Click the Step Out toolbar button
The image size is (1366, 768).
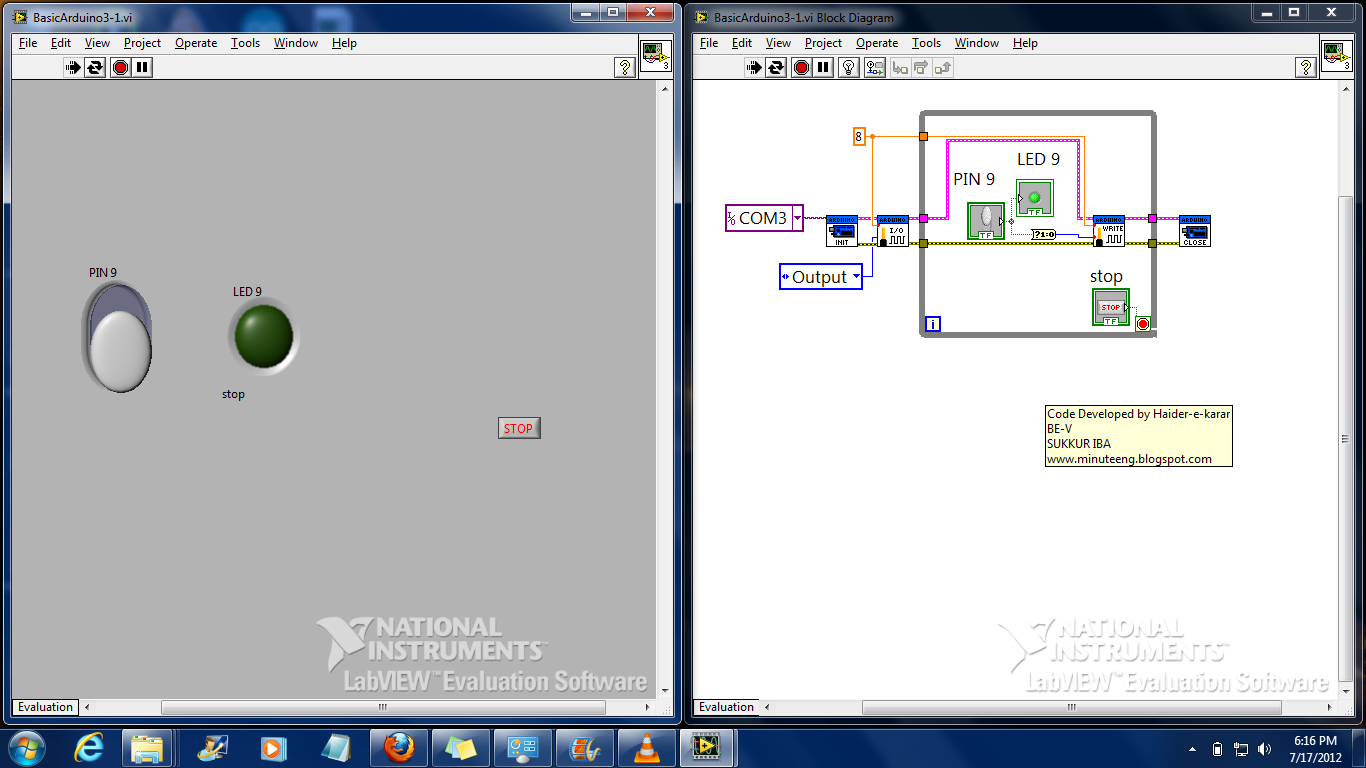[942, 67]
